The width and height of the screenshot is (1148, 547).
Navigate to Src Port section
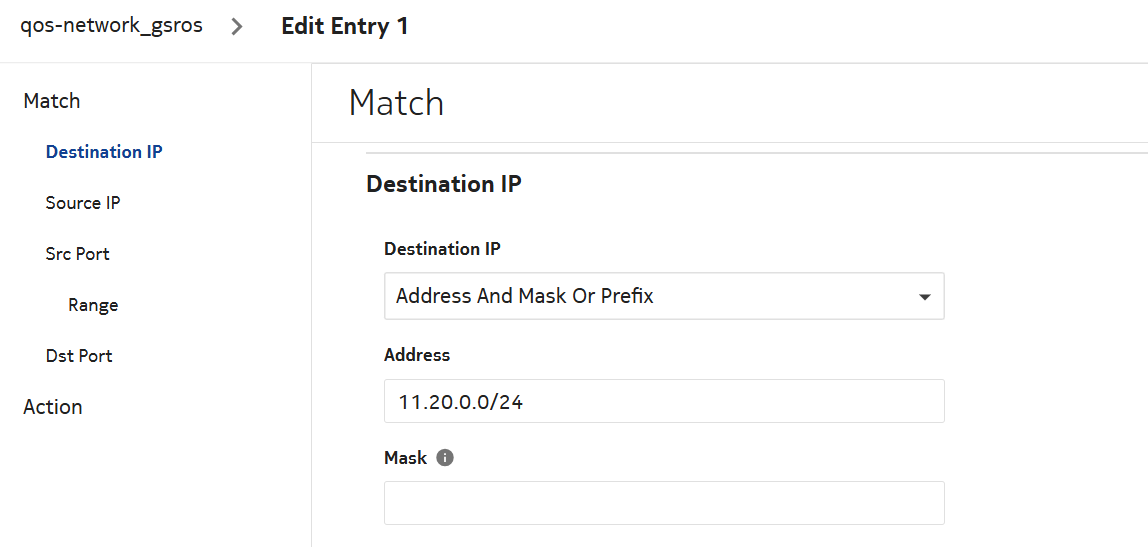pos(78,254)
